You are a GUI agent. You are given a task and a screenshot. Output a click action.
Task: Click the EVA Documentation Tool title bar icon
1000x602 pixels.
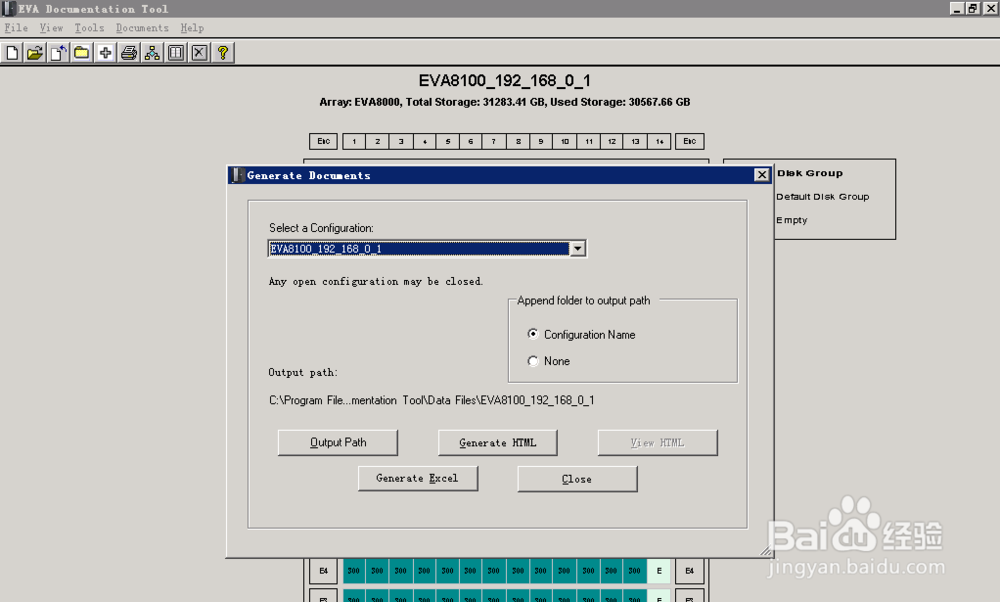click(x=8, y=8)
